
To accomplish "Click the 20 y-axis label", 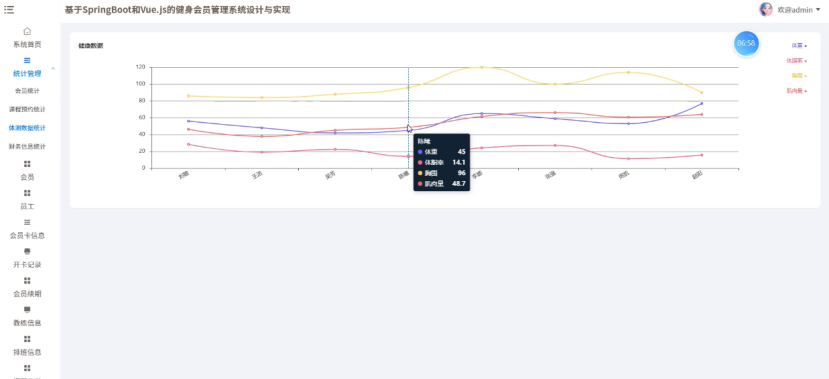I will point(141,151).
